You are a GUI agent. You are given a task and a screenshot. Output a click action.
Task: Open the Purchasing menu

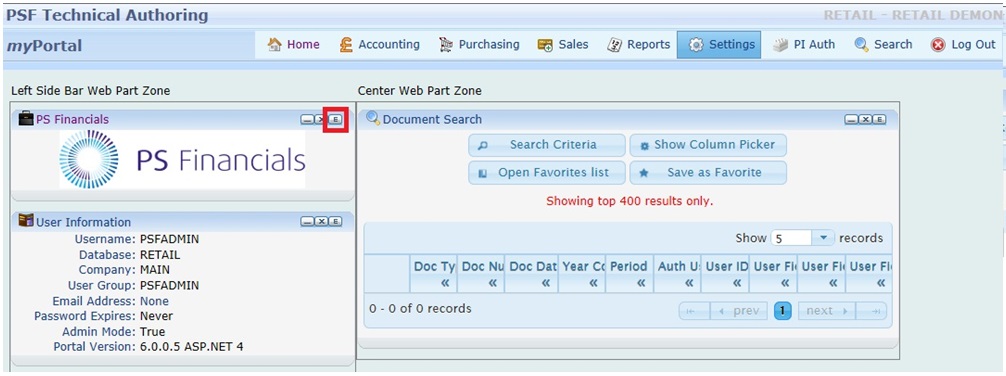tap(479, 44)
